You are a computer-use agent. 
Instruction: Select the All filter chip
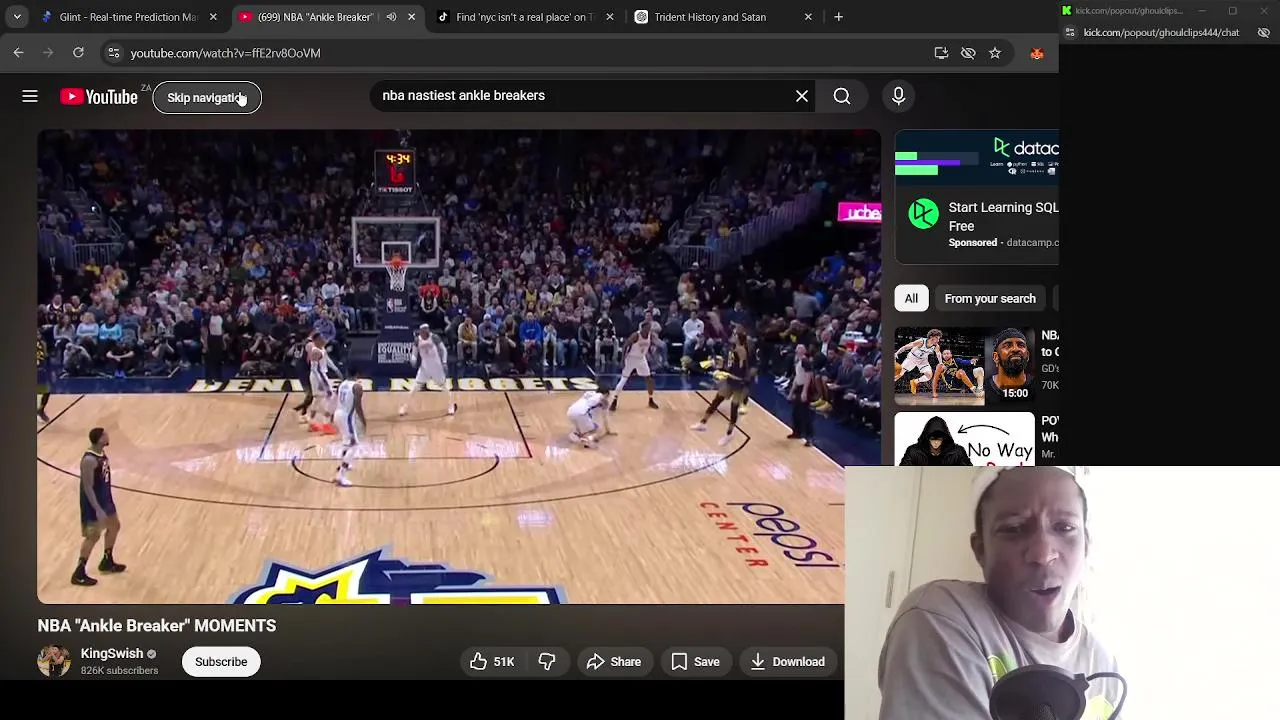tap(911, 298)
